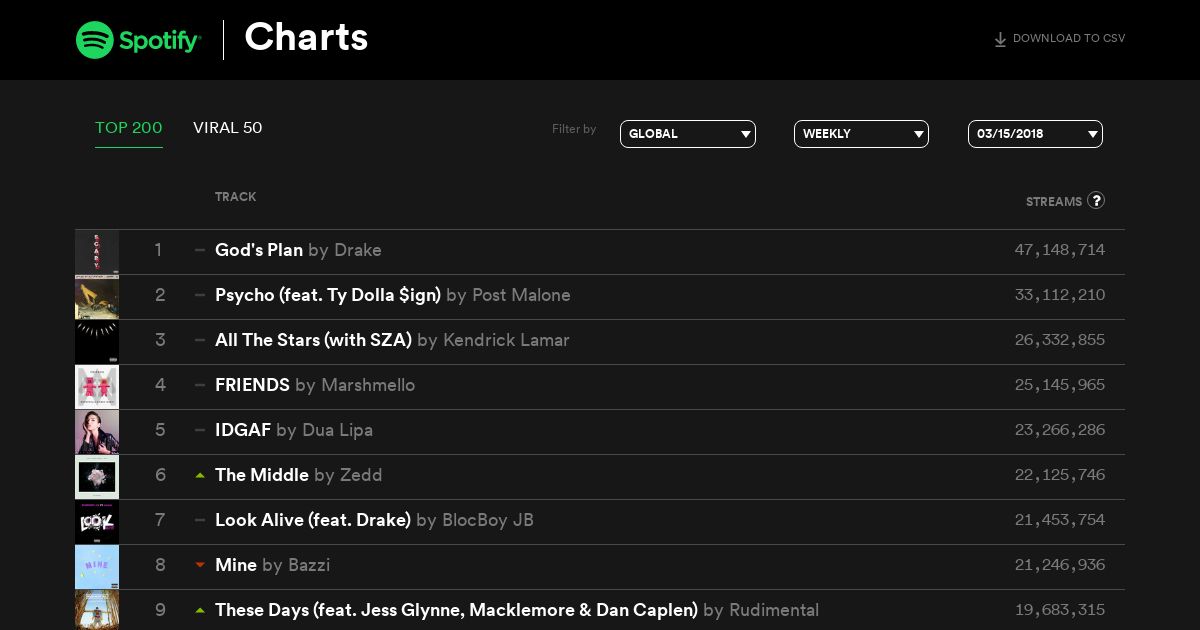Image resolution: width=1200 pixels, height=630 pixels.
Task: Click the download arrow icon
Action: coord(1000,40)
